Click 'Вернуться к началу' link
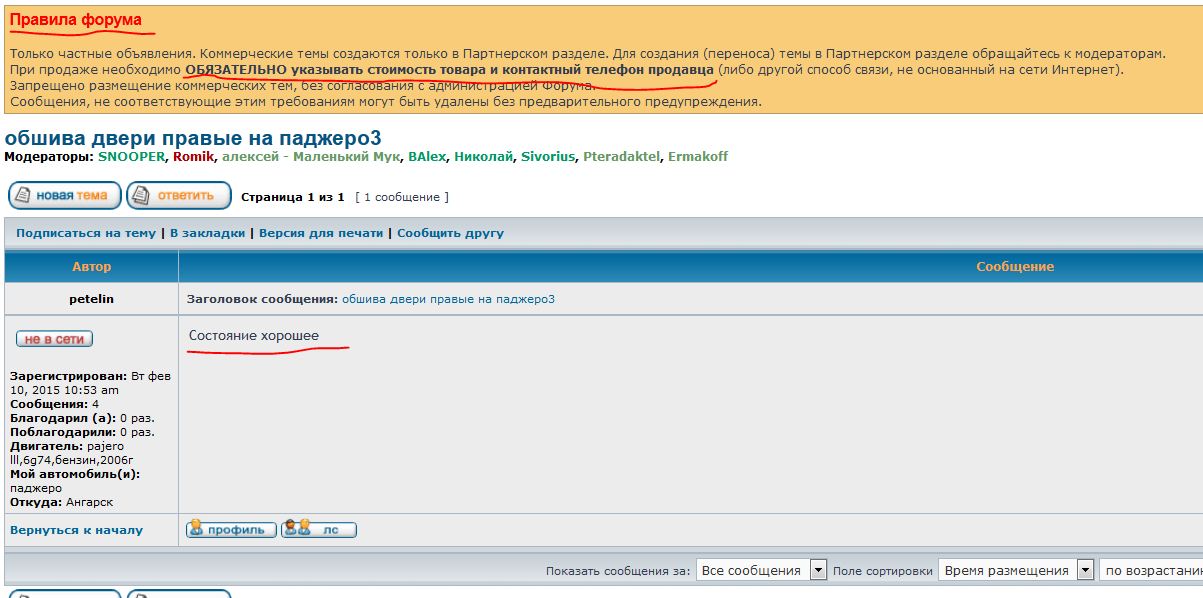1203x598 pixels. [76, 530]
